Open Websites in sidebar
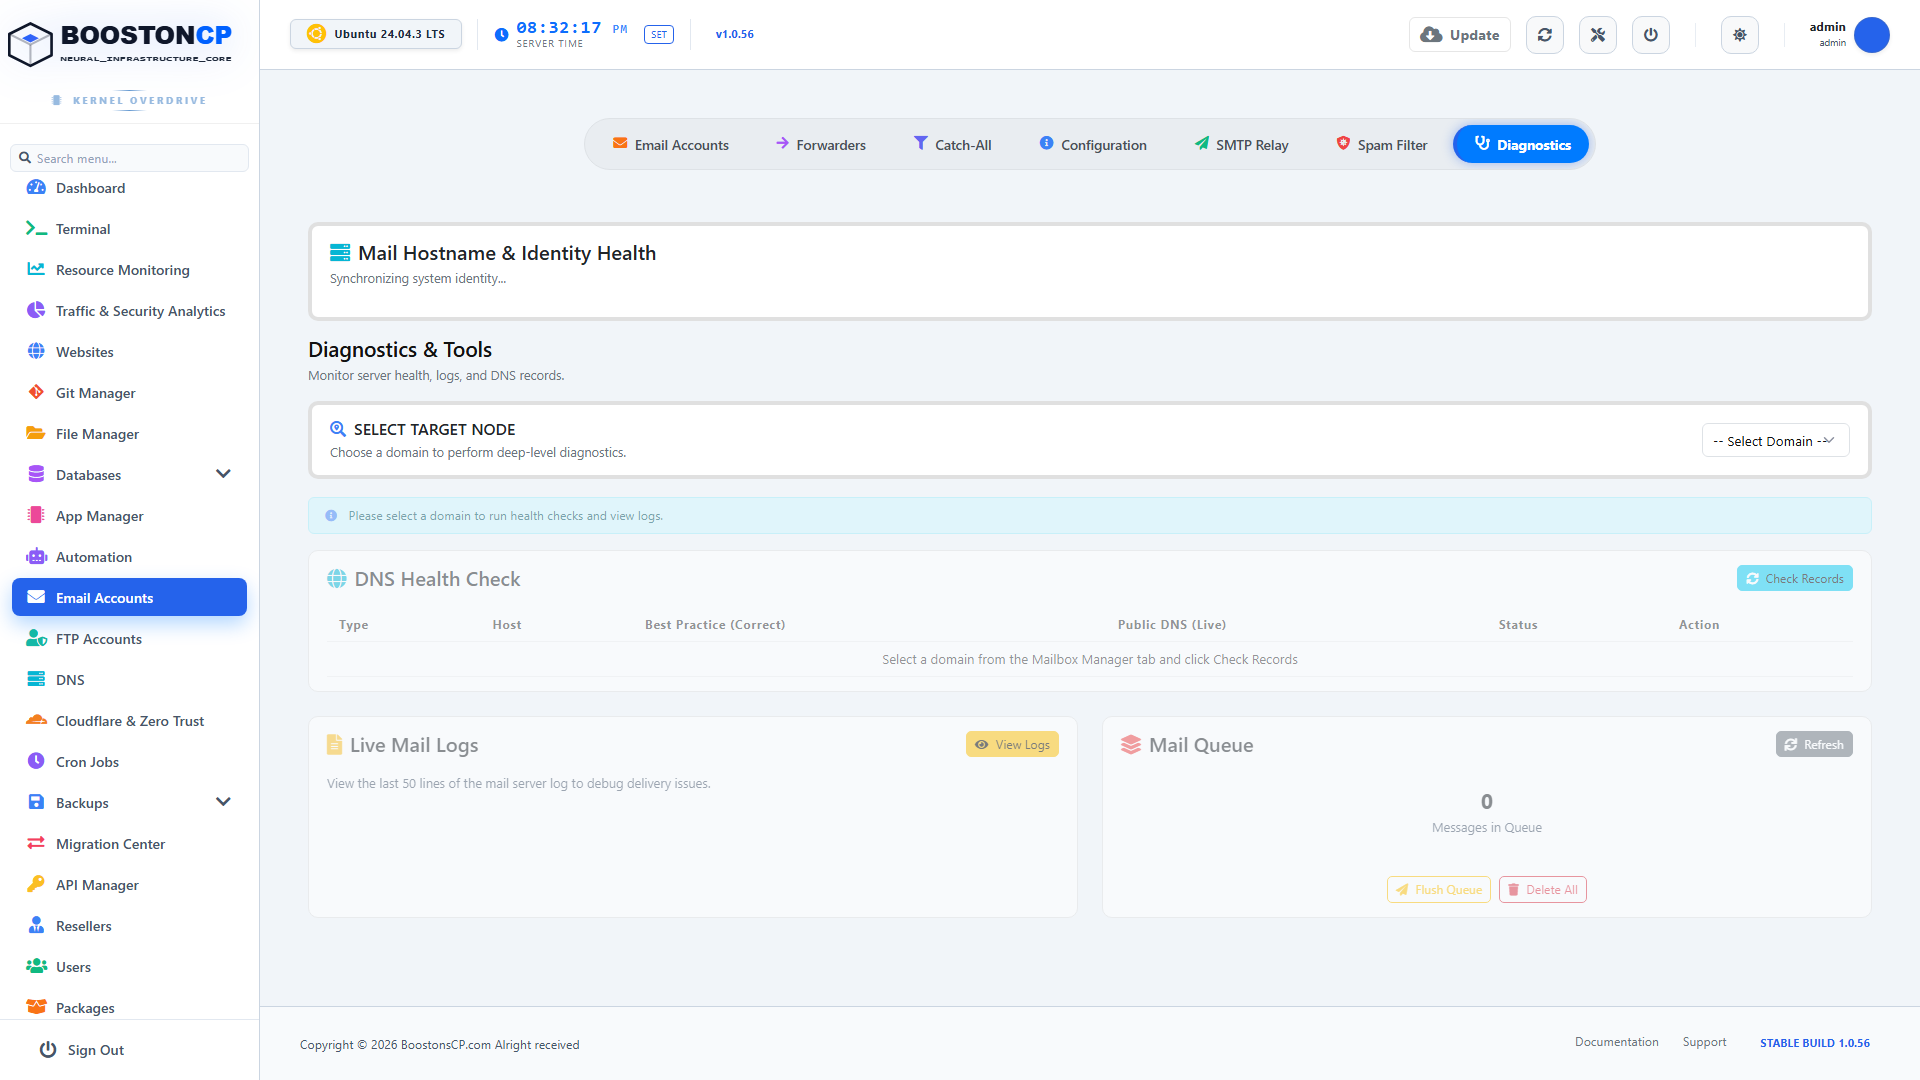The image size is (1920, 1080). (x=129, y=352)
